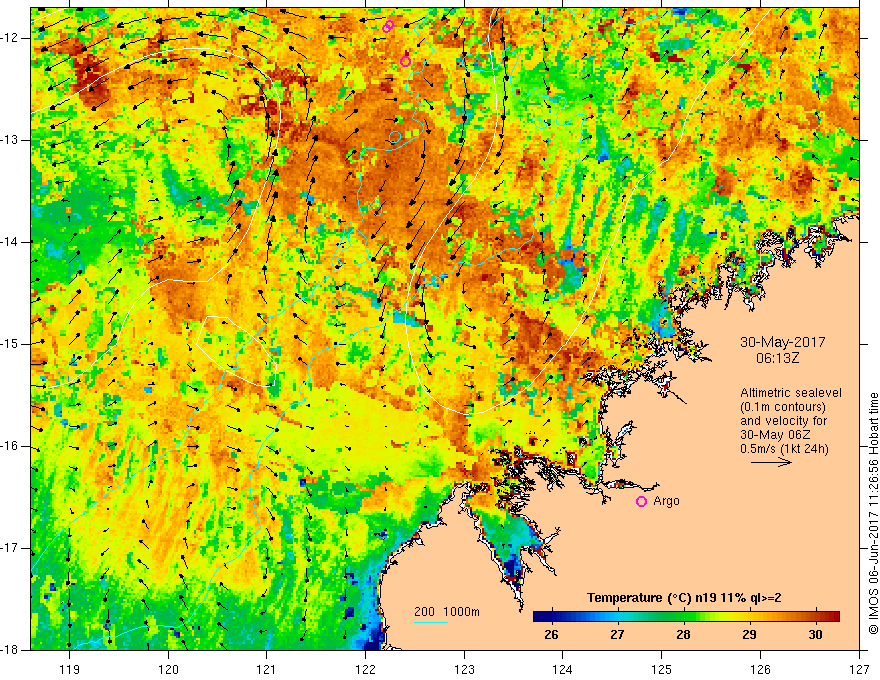Click the latitude axis label '-17'
The width and height of the screenshot is (880, 680).
pyautogui.click(x=11, y=548)
